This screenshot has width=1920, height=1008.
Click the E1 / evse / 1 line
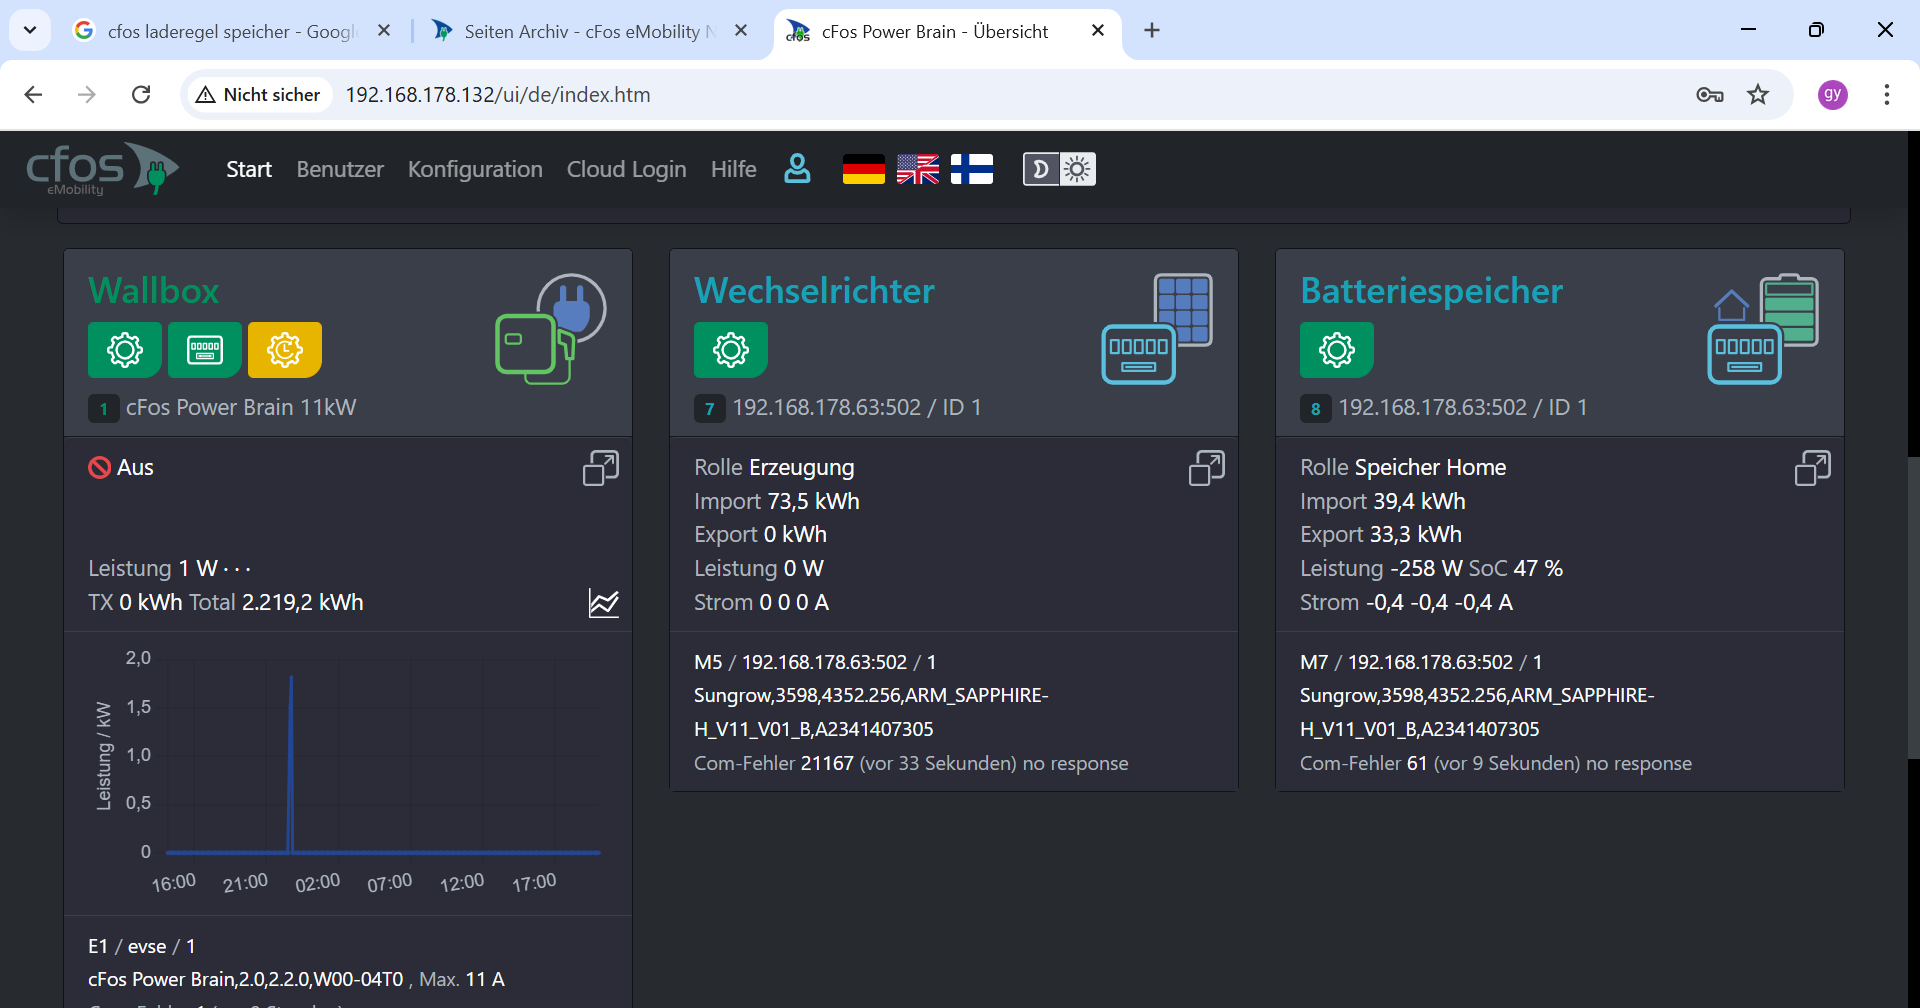pyautogui.click(x=142, y=946)
